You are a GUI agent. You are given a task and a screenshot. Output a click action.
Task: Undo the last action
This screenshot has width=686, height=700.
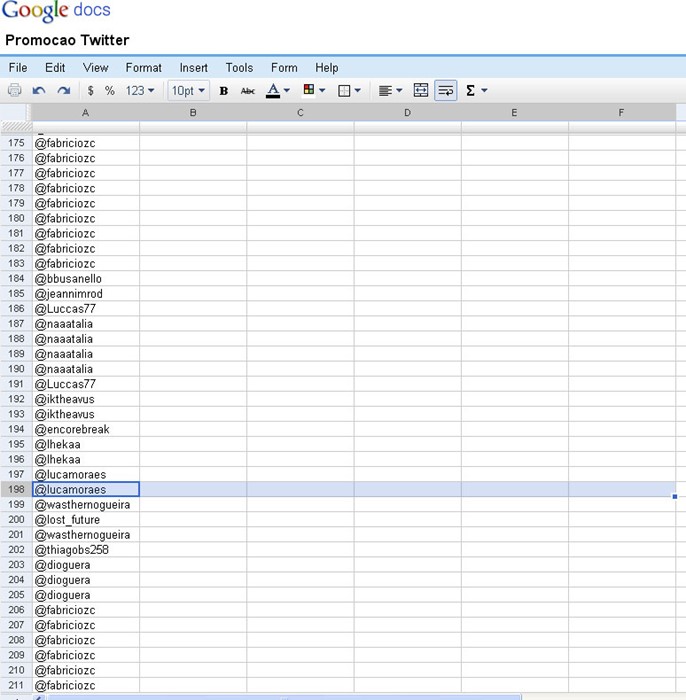point(39,90)
